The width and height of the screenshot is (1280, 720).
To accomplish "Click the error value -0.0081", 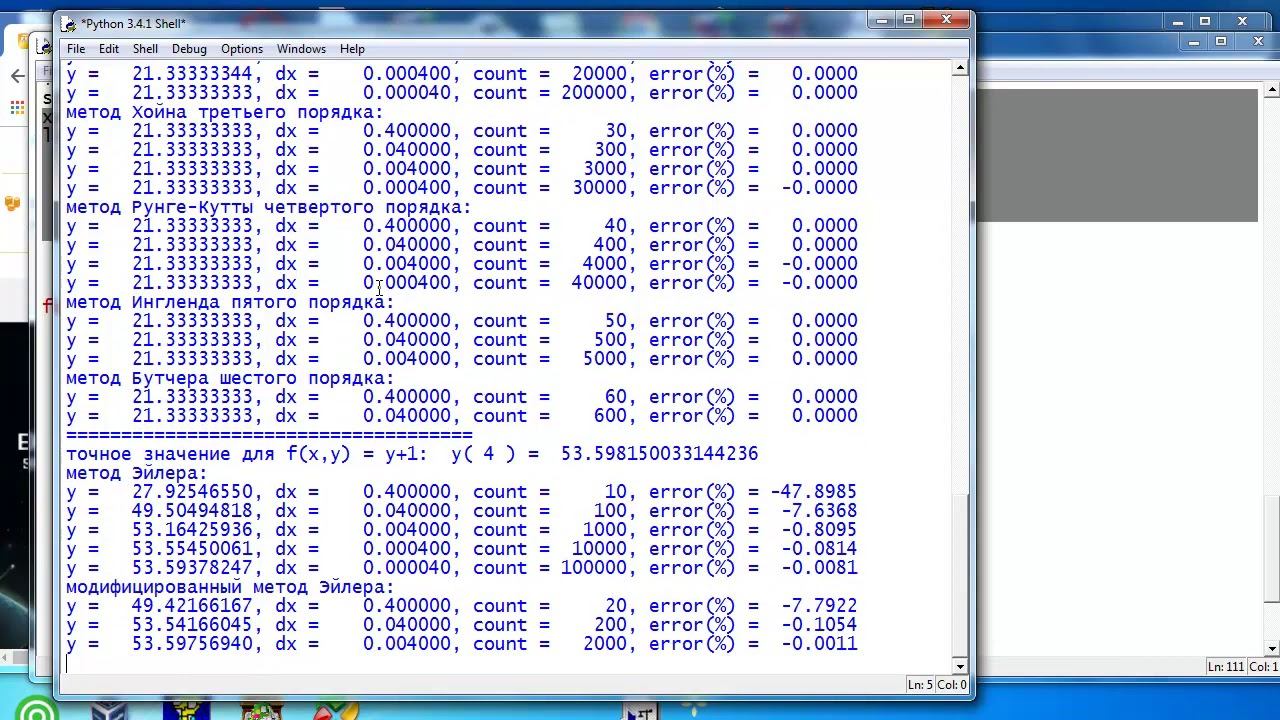I will (819, 568).
